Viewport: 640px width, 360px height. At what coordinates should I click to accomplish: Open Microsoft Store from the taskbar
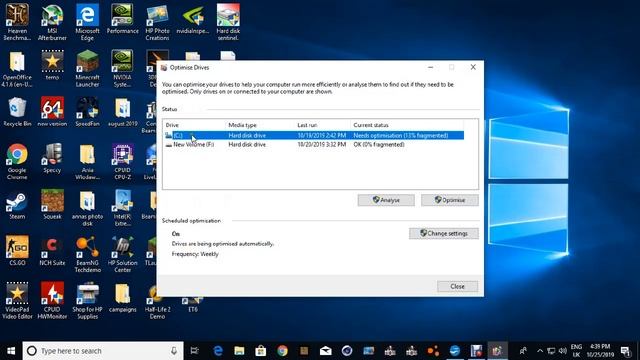[x=260, y=351]
